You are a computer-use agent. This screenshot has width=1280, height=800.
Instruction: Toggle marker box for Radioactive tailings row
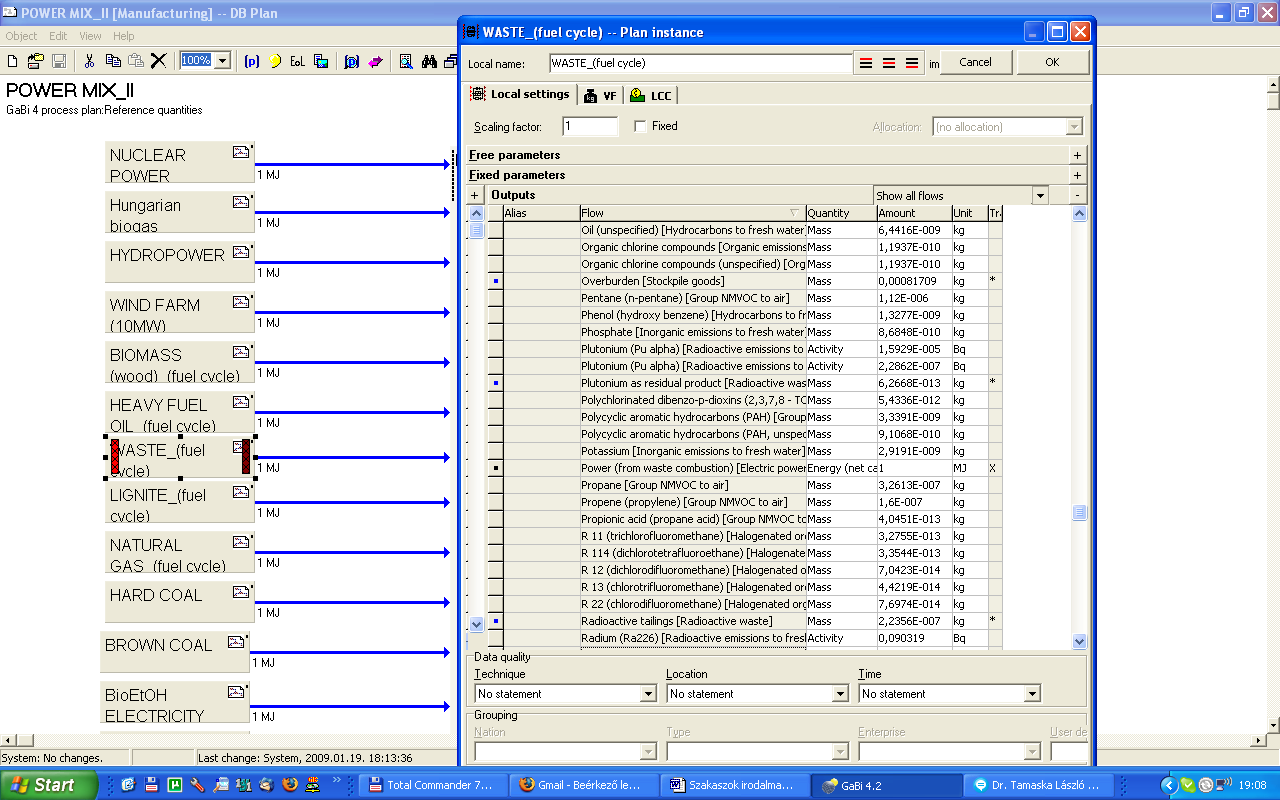coord(495,621)
